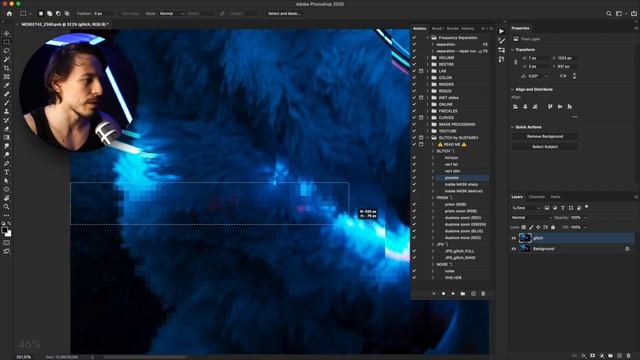Click Add to selection mode icon
Image resolution: width=640 pixels, height=360 pixels.
coord(49,13)
